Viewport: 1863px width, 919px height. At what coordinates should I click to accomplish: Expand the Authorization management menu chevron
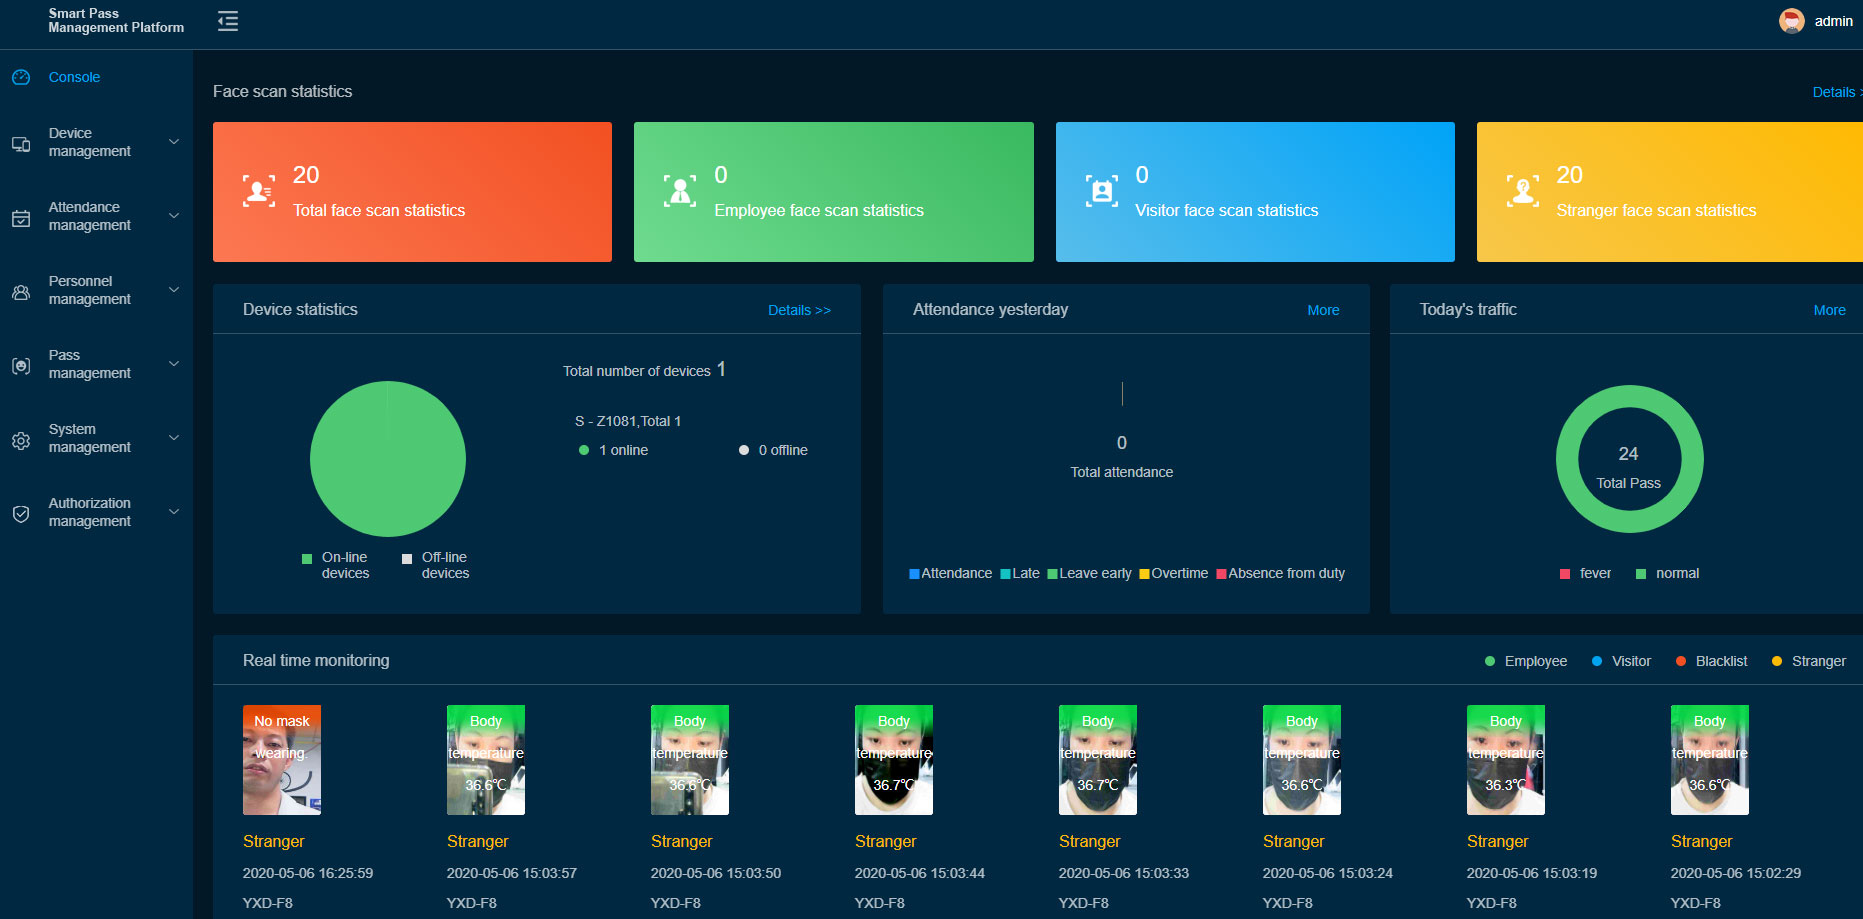click(175, 511)
